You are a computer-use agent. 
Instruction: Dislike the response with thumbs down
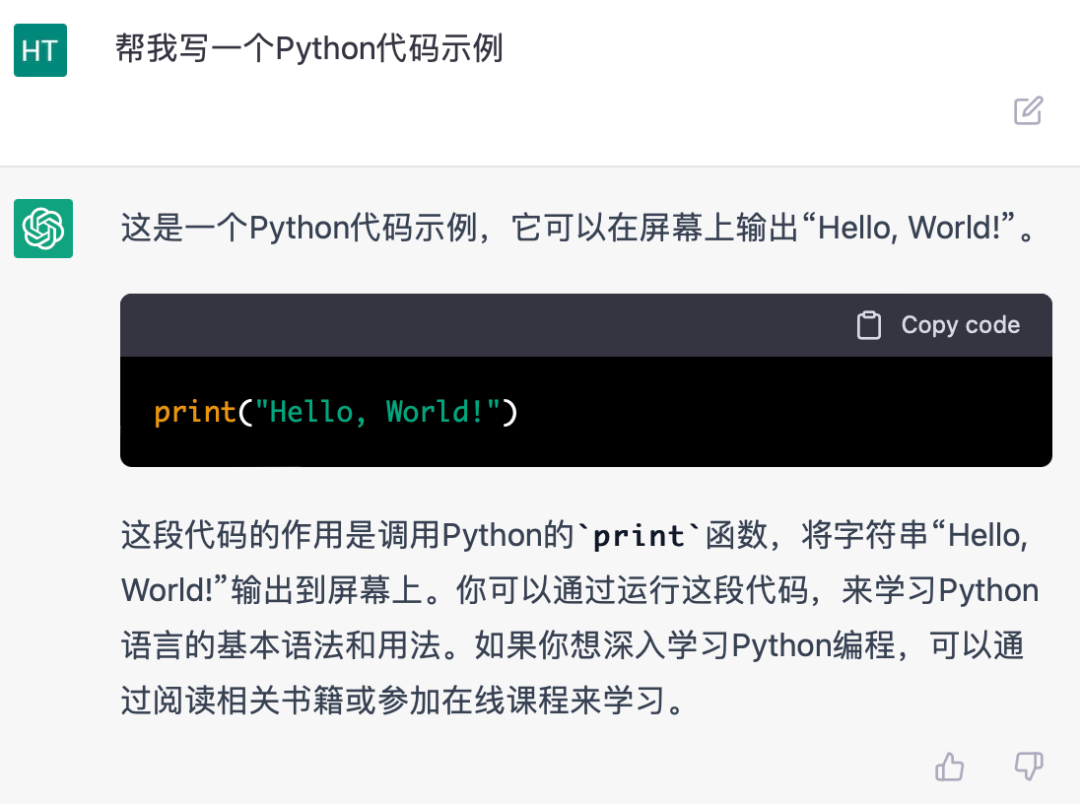[x=1029, y=767]
